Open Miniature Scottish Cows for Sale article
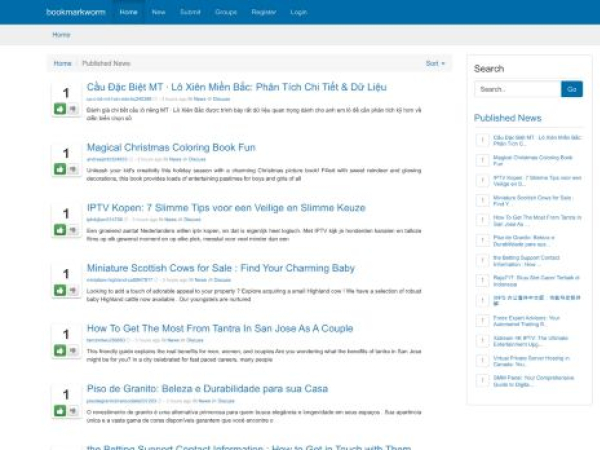This screenshot has width=600, height=450. click(x=221, y=268)
